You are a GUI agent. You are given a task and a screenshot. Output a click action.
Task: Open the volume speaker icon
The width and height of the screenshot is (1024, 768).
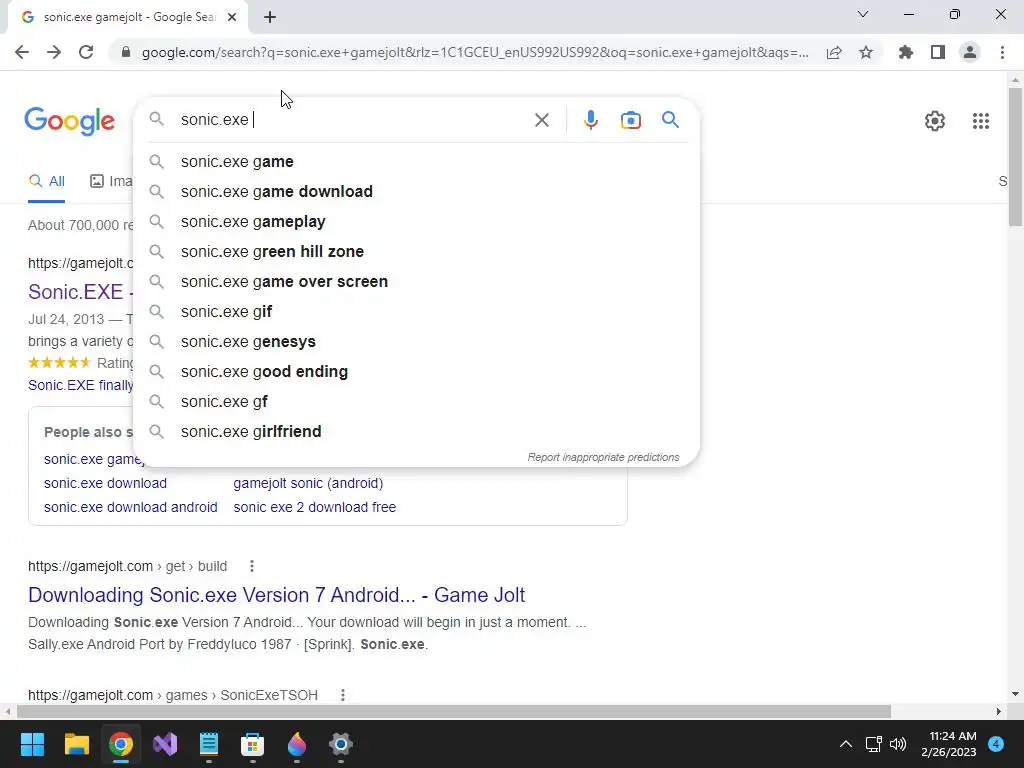[899, 744]
